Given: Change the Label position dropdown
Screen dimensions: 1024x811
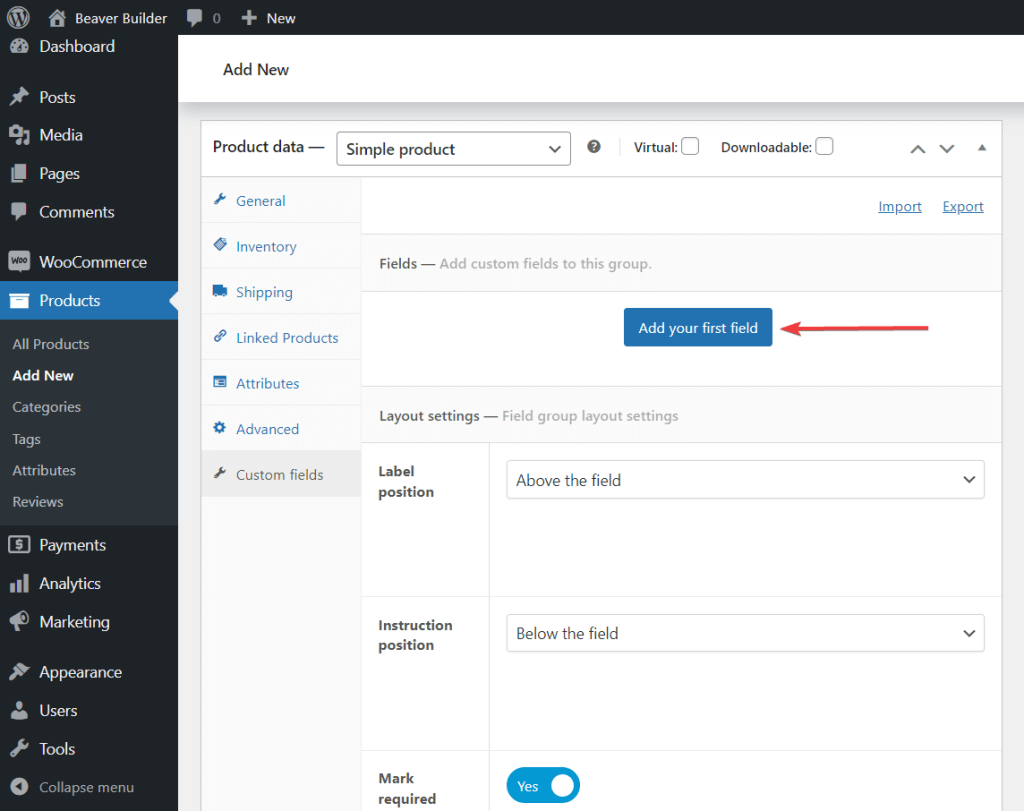Looking at the screenshot, I should click(x=744, y=479).
